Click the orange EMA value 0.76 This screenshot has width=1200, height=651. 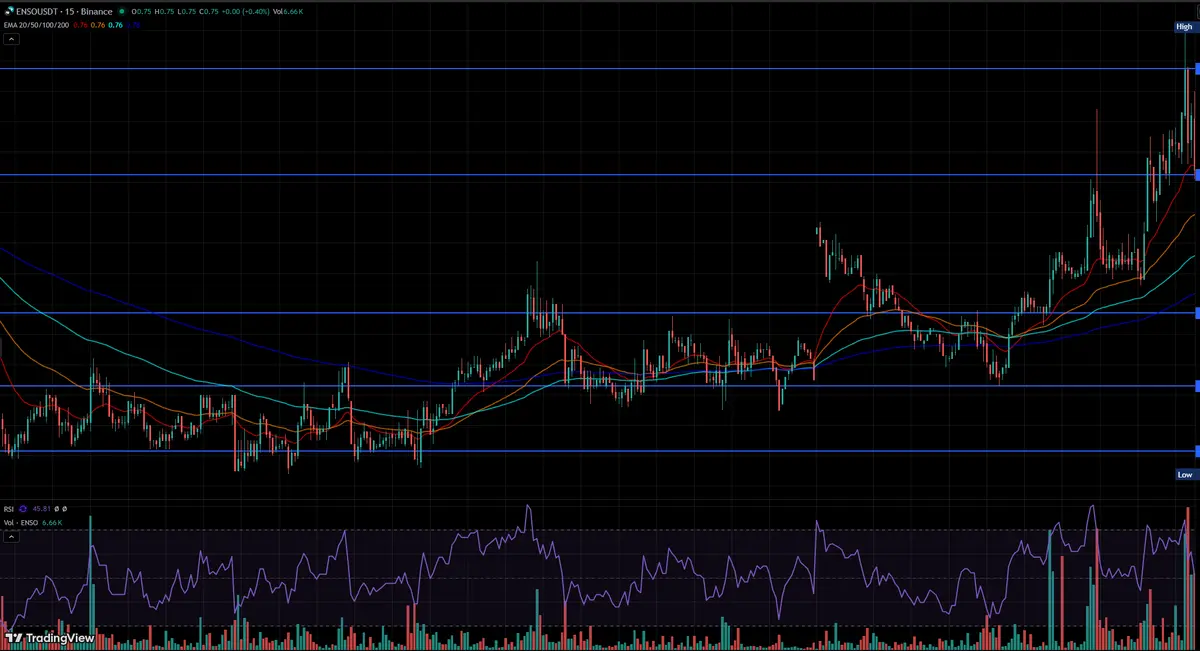98,25
